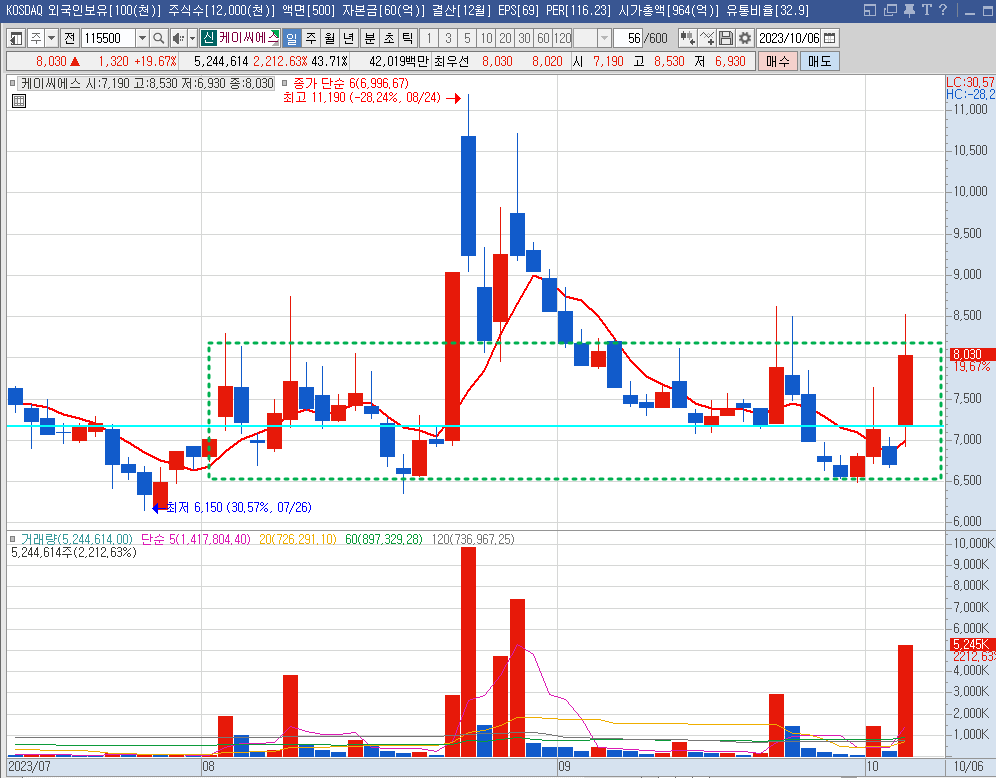The image size is (996, 778).
Task: Click small square marker before 종가 단순 legend
Action: click(x=285, y=83)
